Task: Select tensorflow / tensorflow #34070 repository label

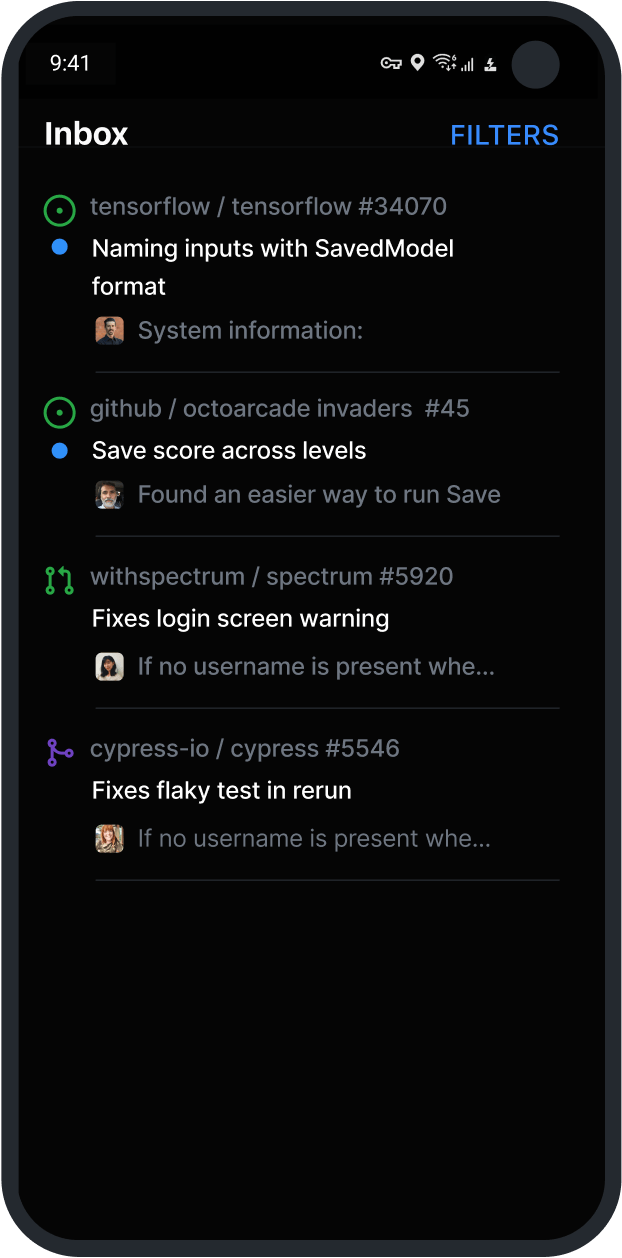Action: click(268, 207)
